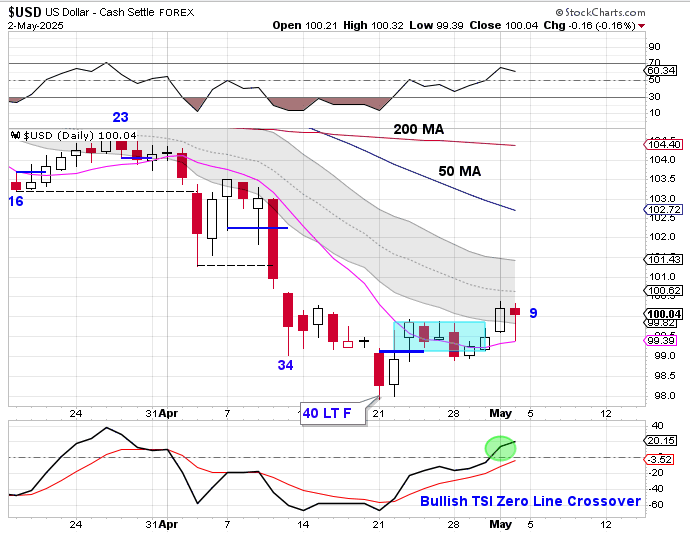Click the $USD ticker symbol title
This screenshot has width=690, height=538.
(x=27, y=12)
